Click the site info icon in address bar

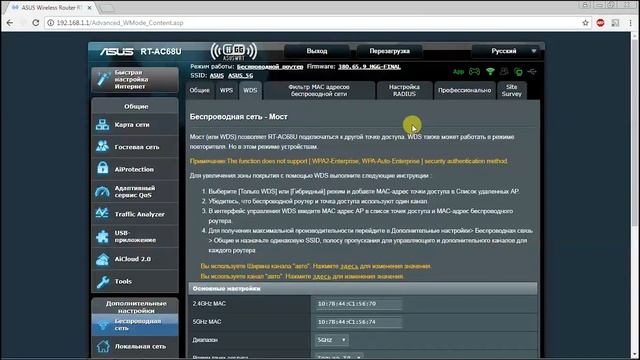(x=51, y=23)
